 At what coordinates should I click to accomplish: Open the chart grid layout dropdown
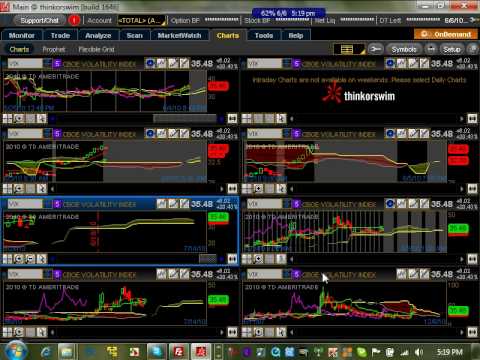pyautogui.click(x=349, y=49)
